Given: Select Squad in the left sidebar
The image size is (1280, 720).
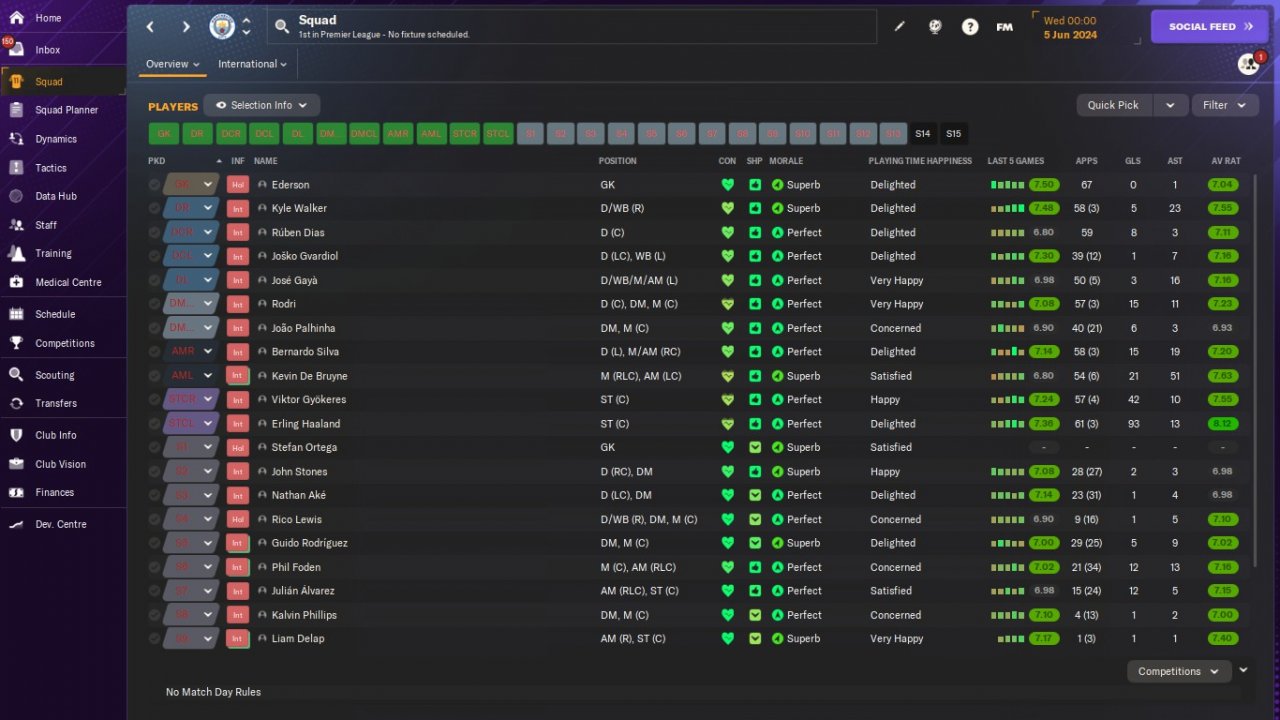Looking at the screenshot, I should point(63,82).
